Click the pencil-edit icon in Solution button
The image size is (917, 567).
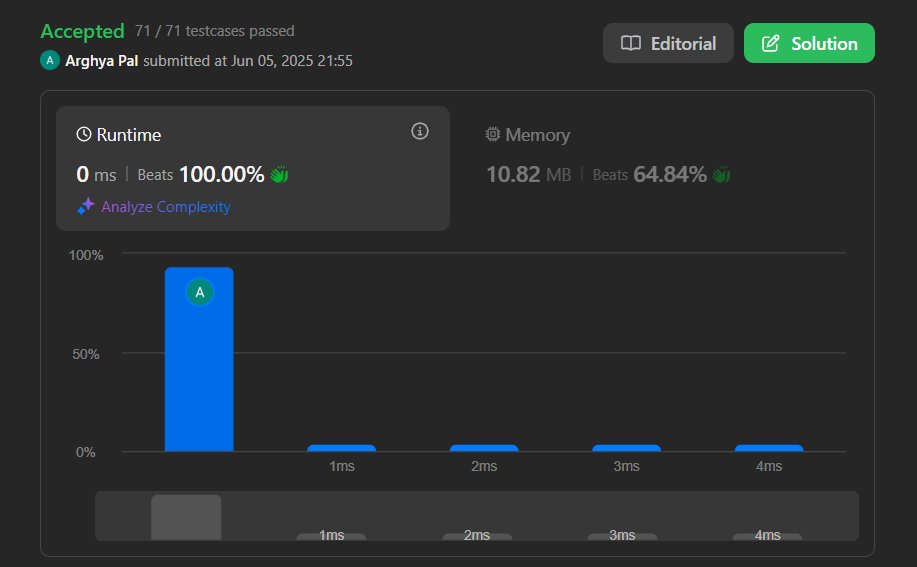(x=770, y=43)
